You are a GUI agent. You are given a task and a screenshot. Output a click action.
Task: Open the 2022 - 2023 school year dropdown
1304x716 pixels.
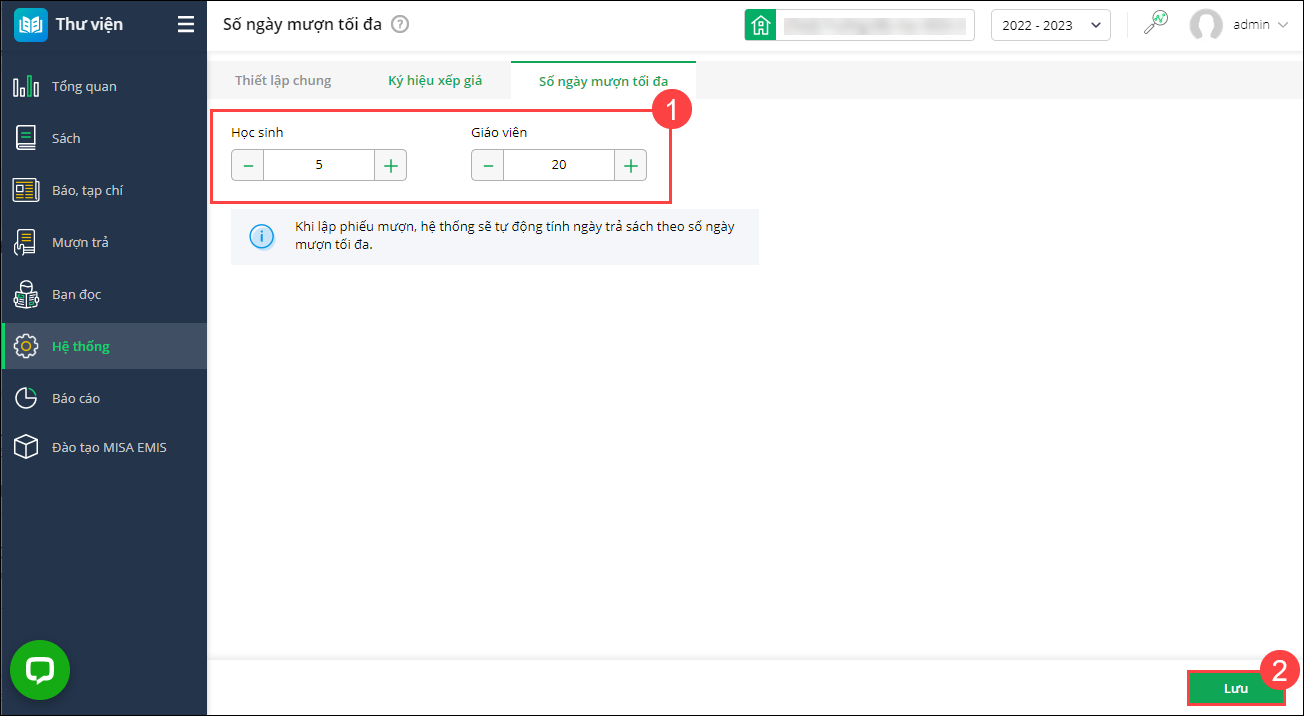(x=1051, y=25)
